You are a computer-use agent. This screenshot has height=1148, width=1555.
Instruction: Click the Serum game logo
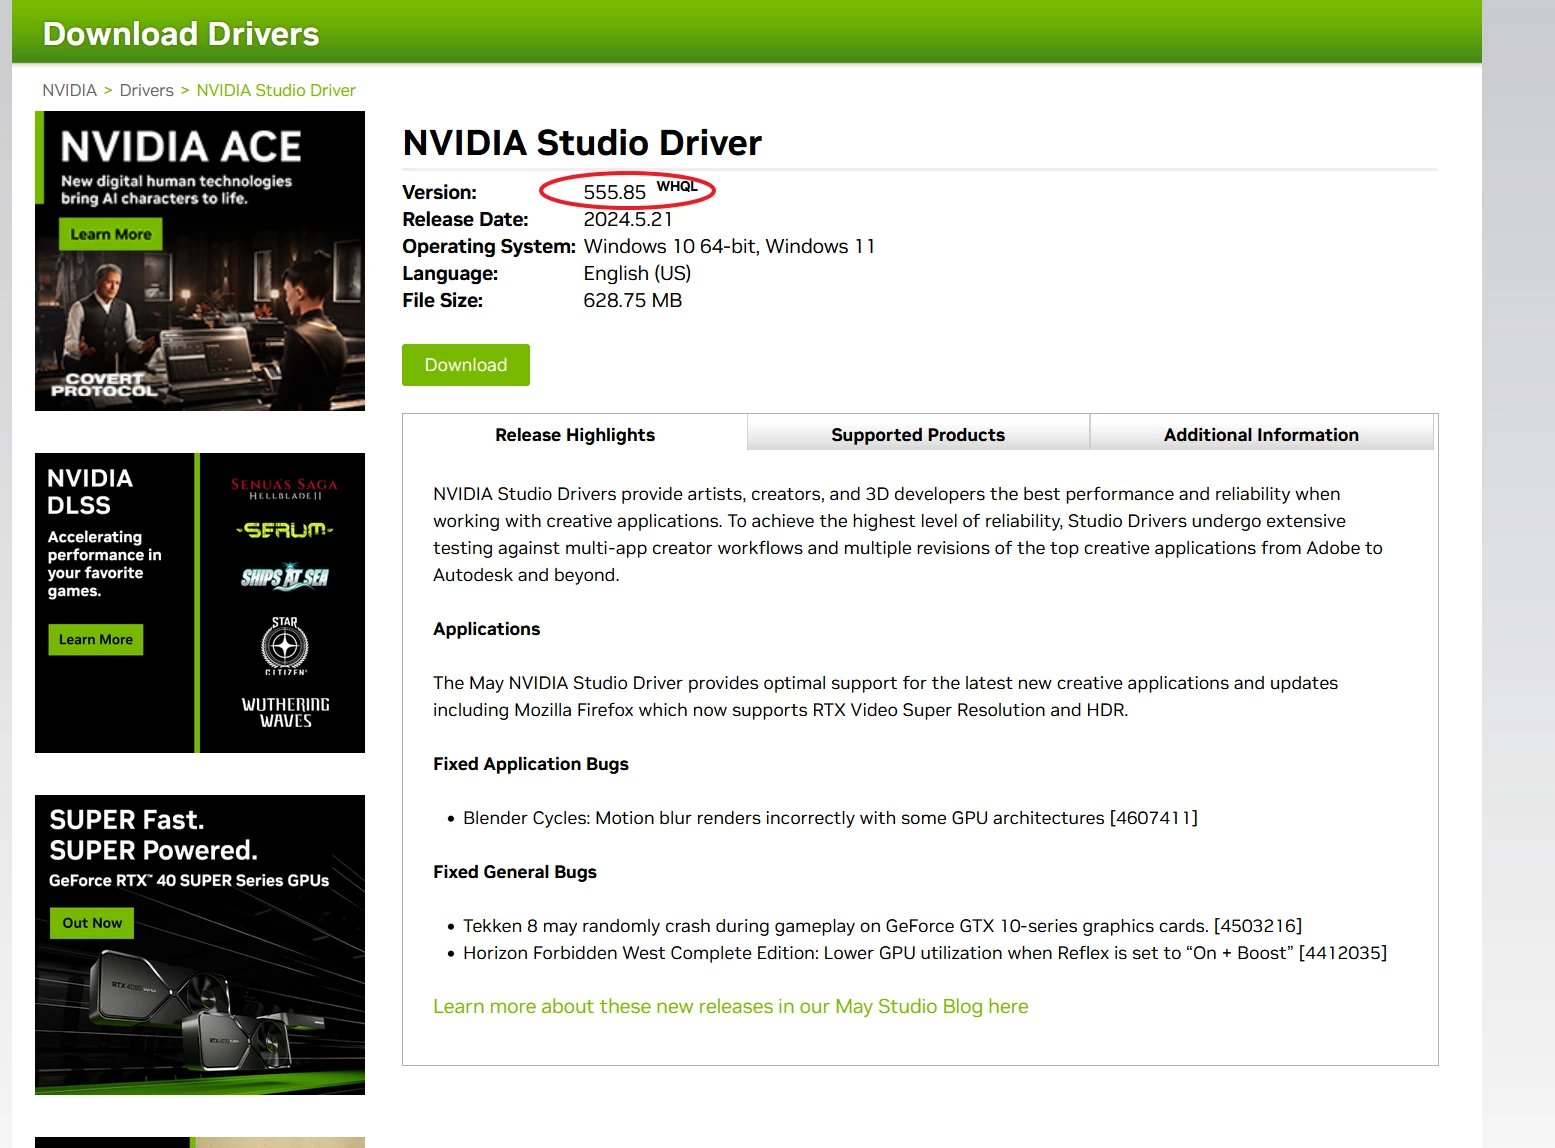[x=285, y=530]
